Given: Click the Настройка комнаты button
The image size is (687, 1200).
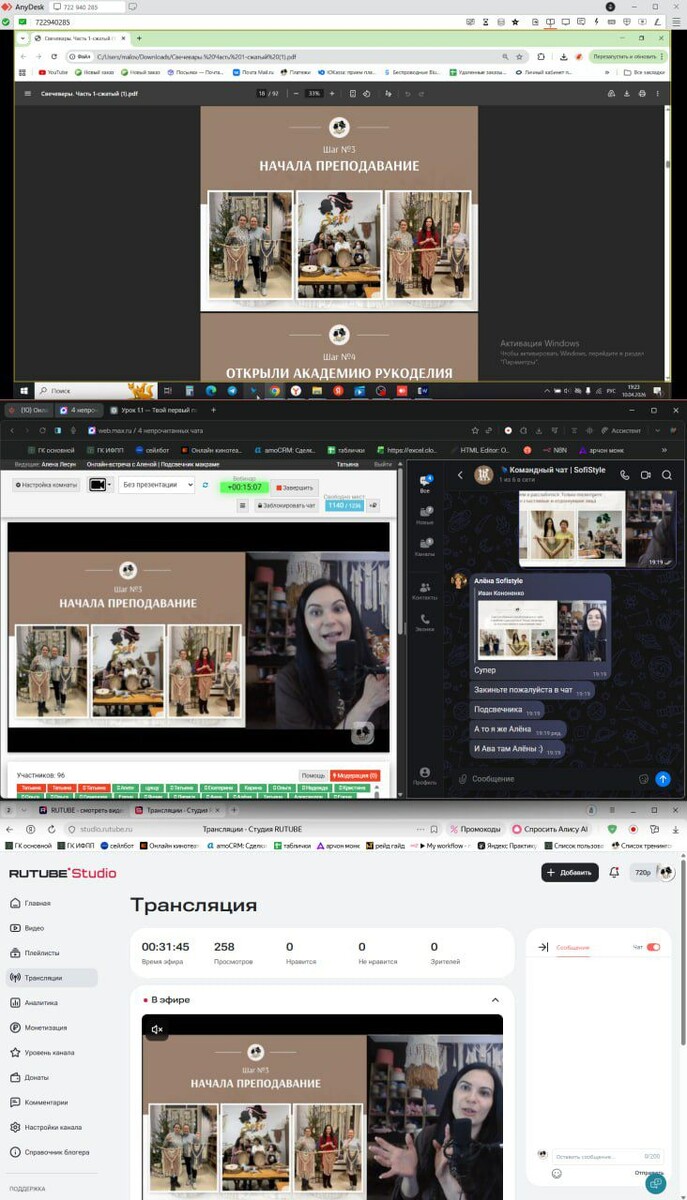Looking at the screenshot, I should pyautogui.click(x=45, y=485).
